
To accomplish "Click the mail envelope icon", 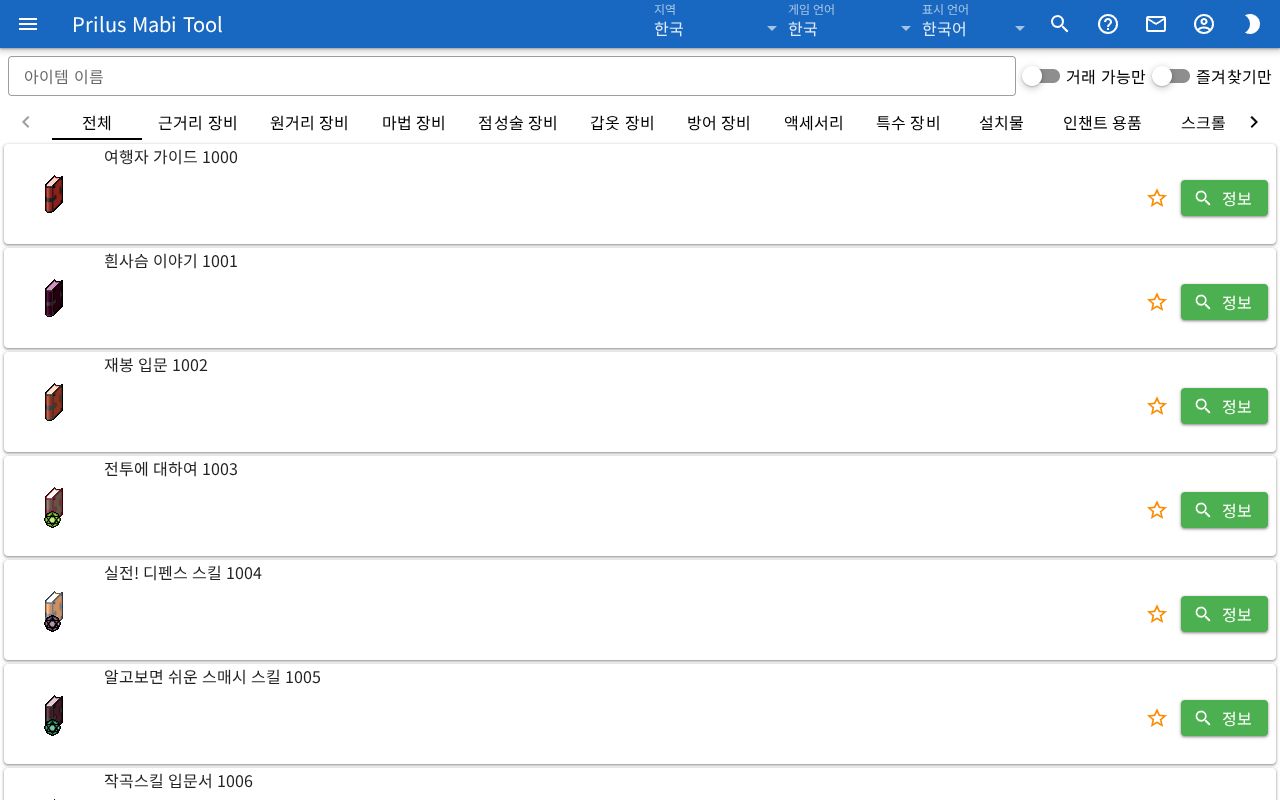I will click(1156, 24).
